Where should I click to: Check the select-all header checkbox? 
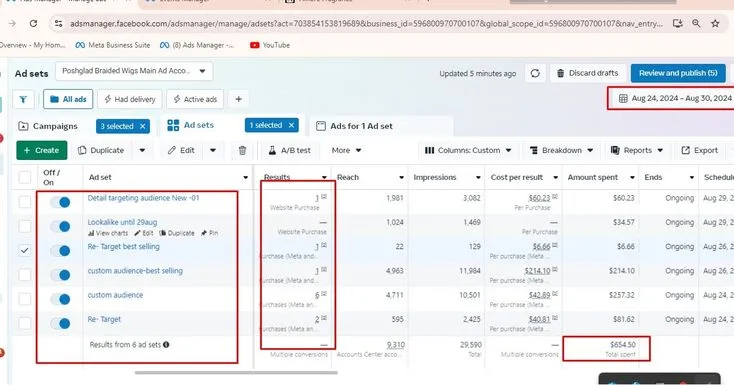click(x=24, y=178)
